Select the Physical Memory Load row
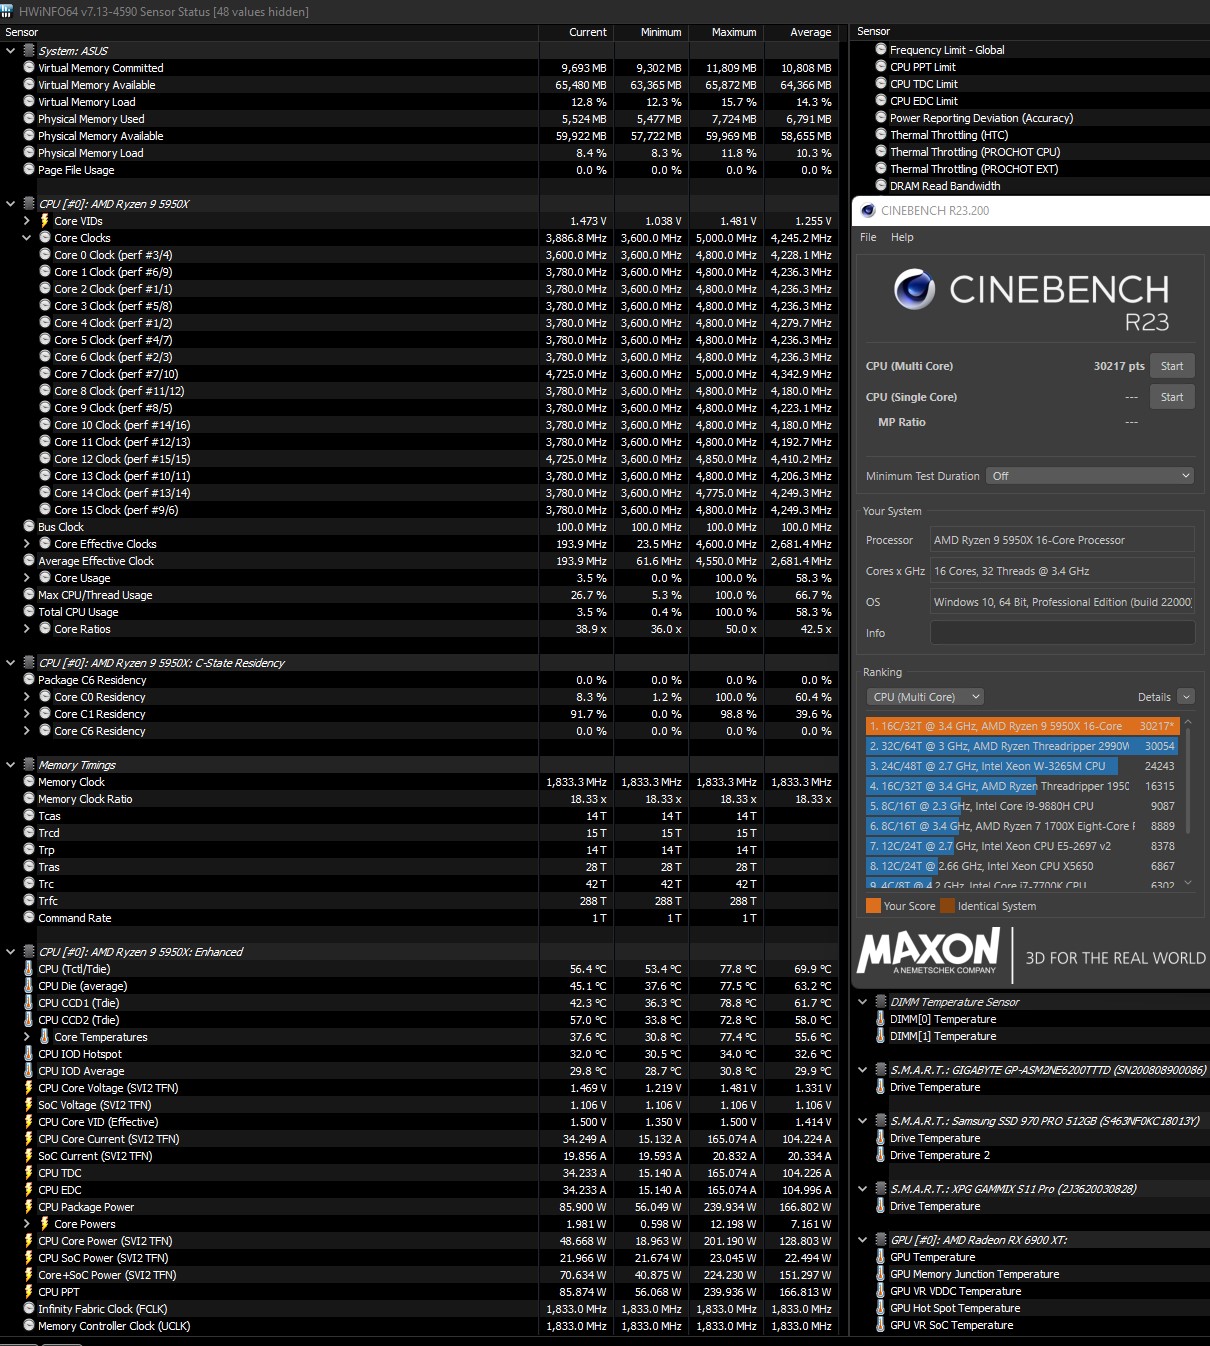The image size is (1210, 1346). pos(419,152)
